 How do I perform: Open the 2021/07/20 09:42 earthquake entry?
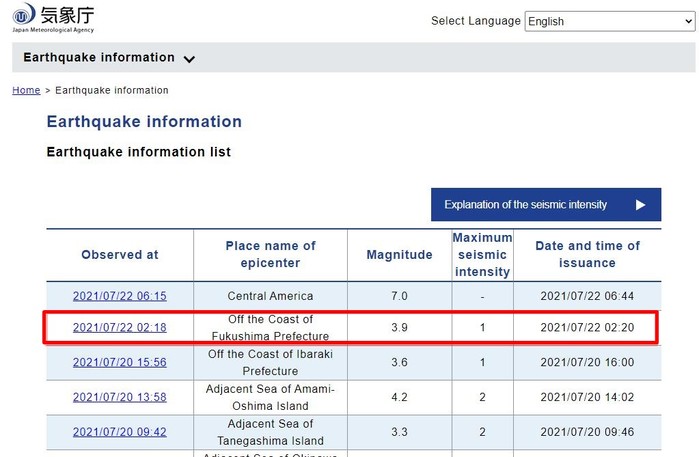tap(120, 432)
